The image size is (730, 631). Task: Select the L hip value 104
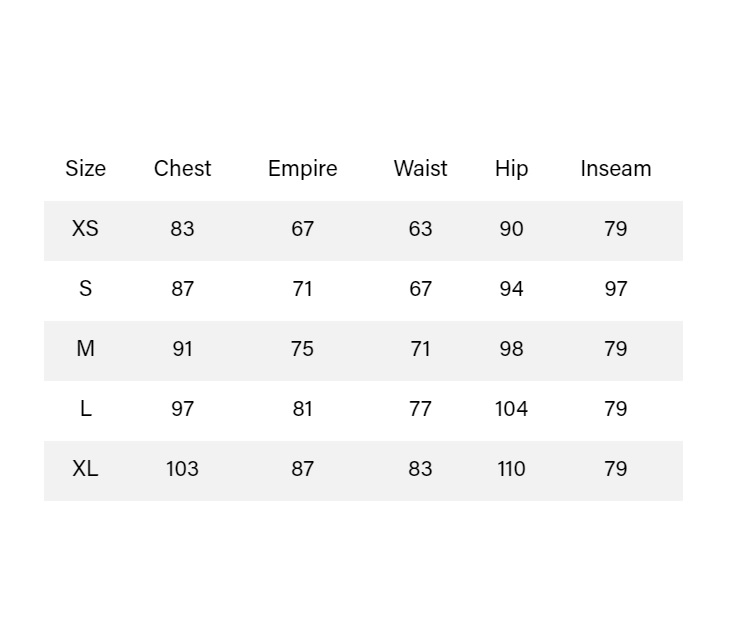tap(511, 409)
